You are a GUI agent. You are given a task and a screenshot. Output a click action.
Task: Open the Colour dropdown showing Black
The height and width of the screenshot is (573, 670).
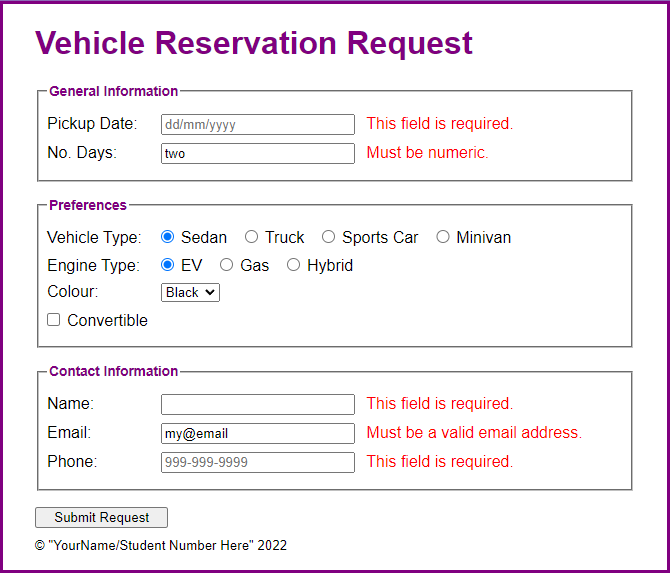(190, 292)
